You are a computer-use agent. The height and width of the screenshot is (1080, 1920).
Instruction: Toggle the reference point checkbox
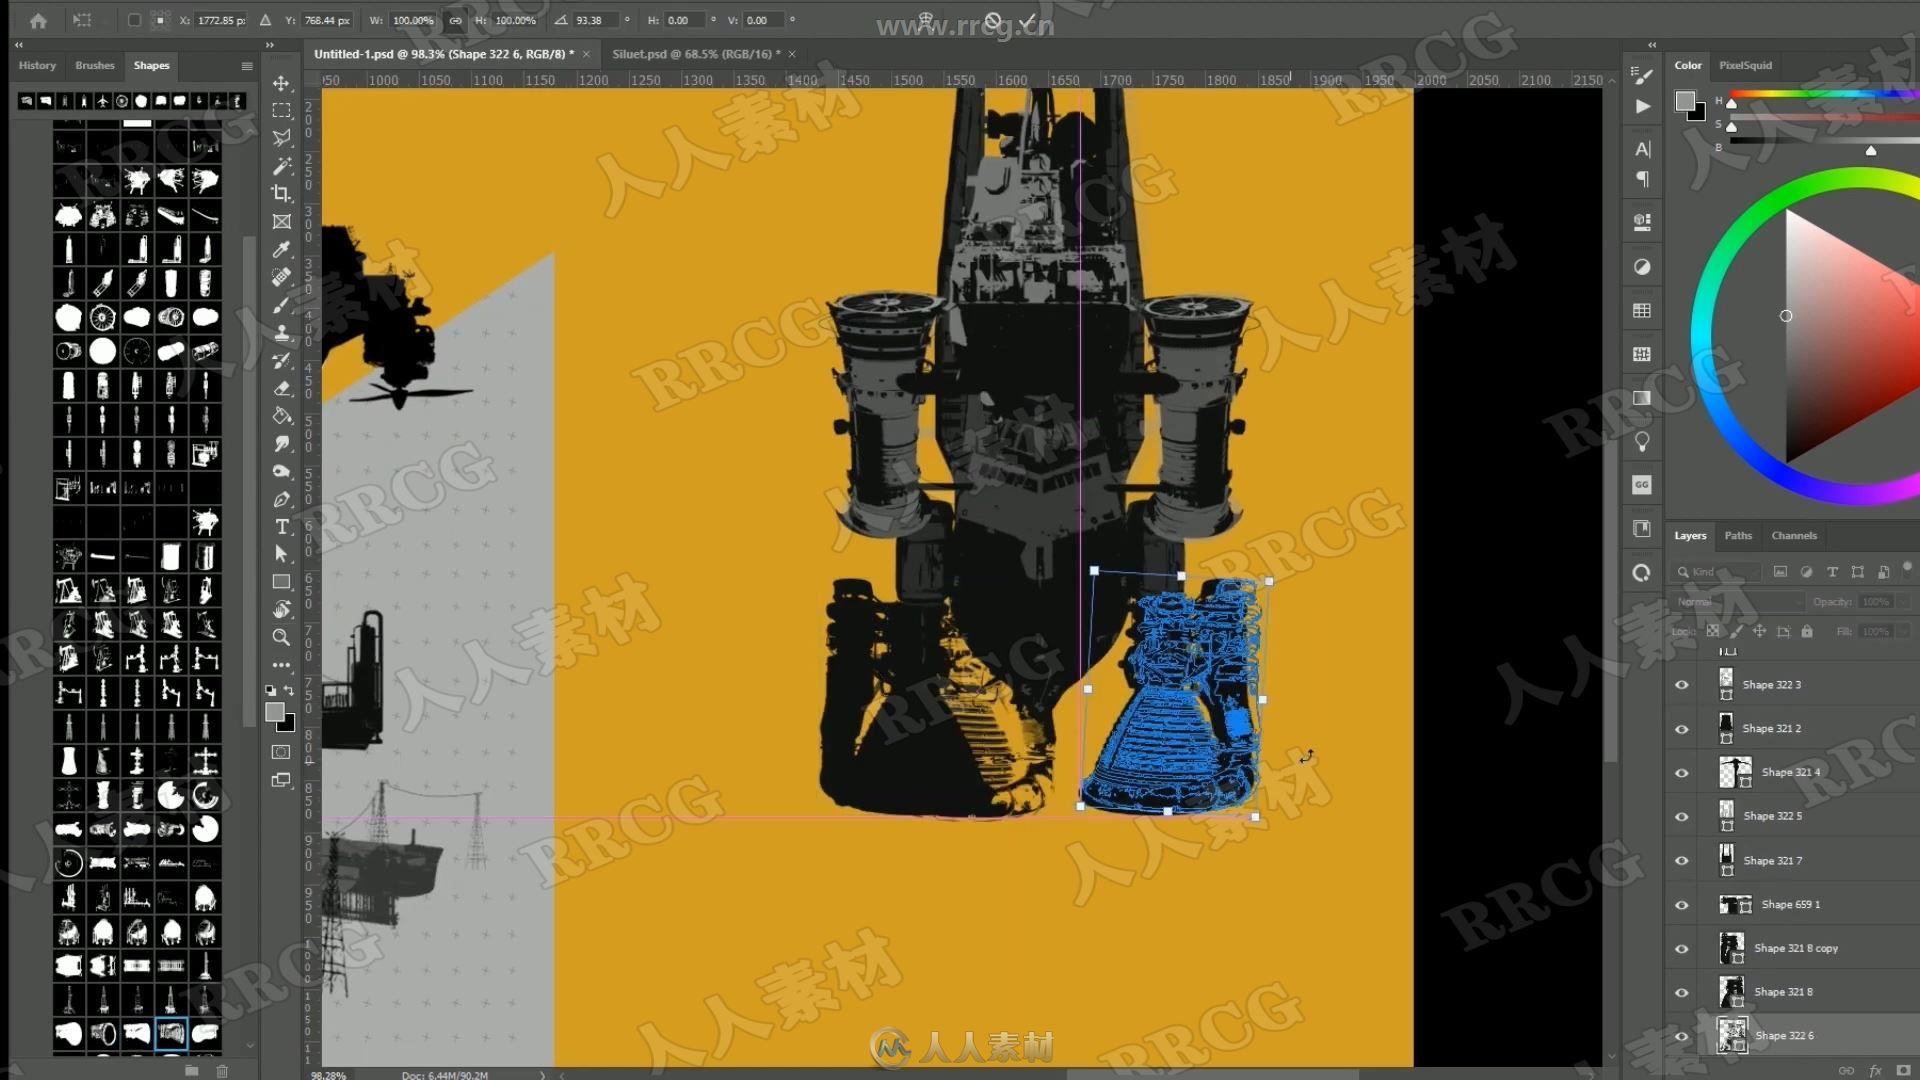pyautogui.click(x=134, y=20)
